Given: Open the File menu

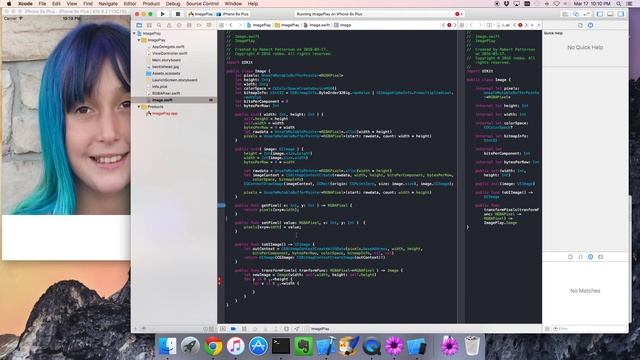Looking at the screenshot, I should pyautogui.click(x=42, y=4).
